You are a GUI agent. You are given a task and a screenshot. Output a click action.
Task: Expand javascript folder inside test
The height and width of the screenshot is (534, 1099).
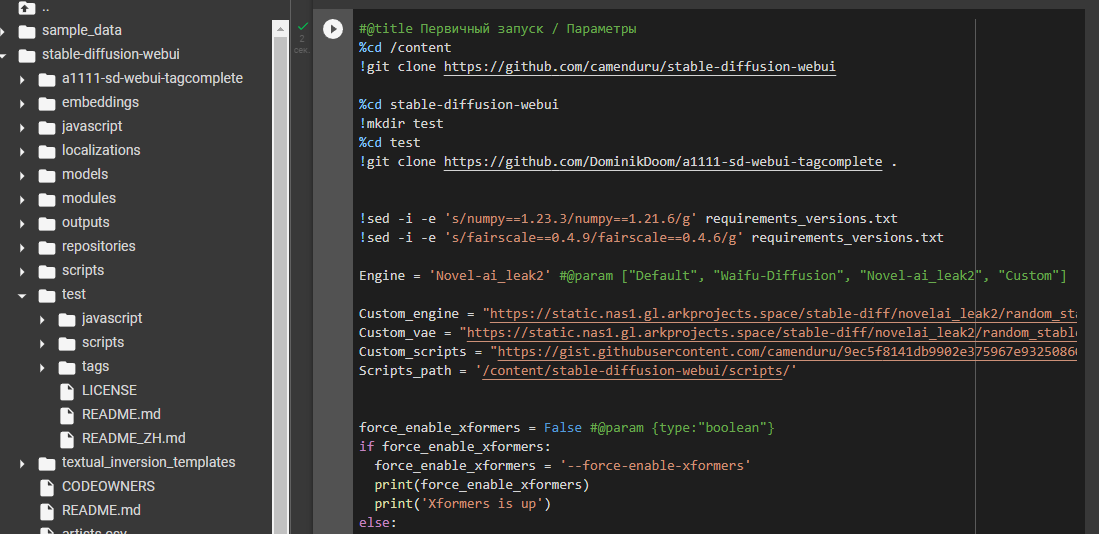coord(42,319)
